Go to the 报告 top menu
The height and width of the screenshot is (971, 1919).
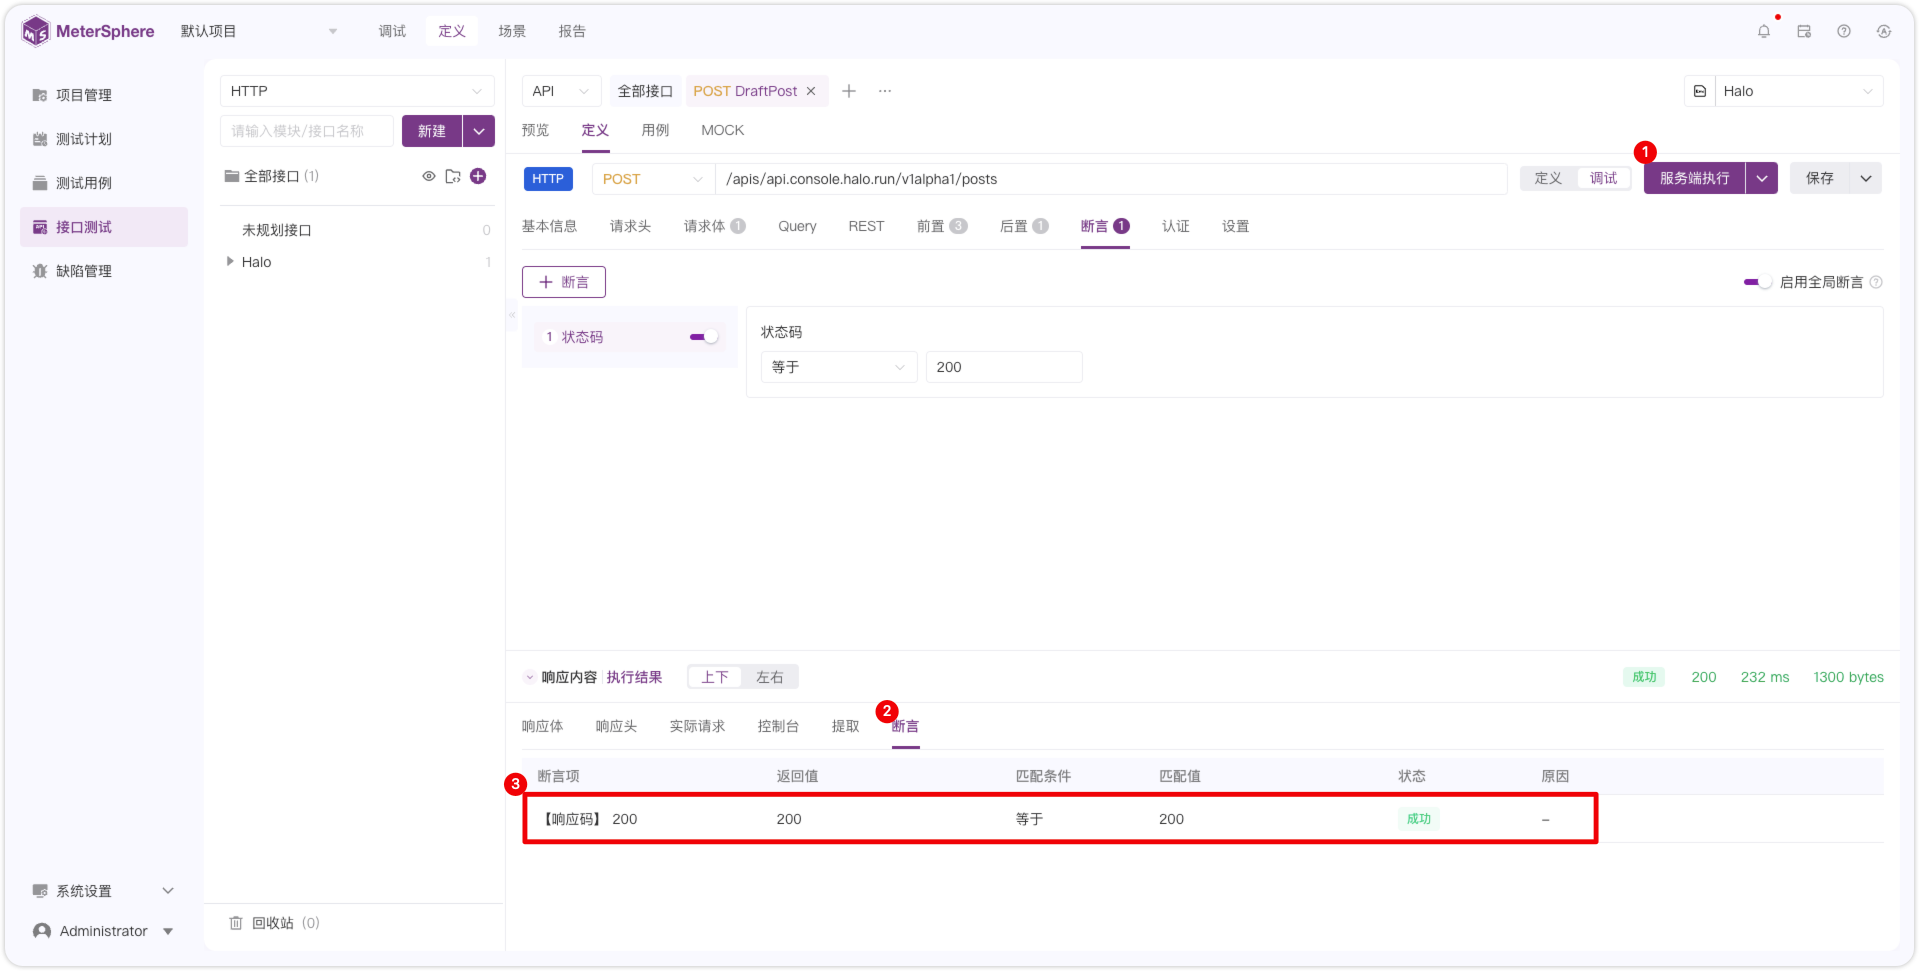click(x=572, y=31)
